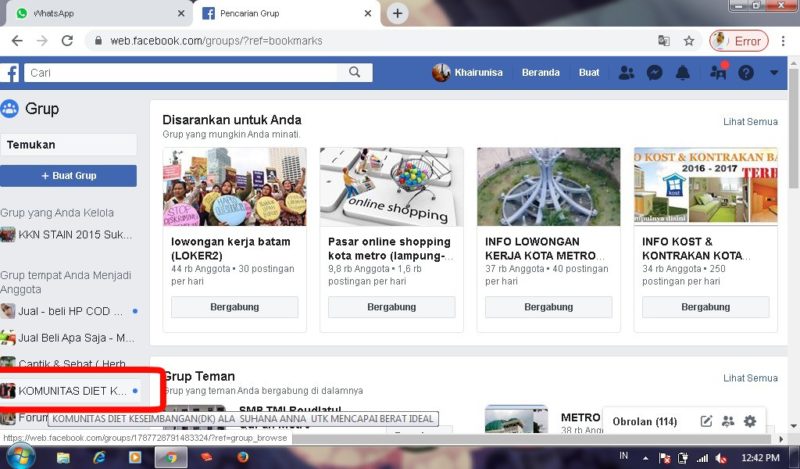The image size is (800, 469).
Task: Open Chrome three-dot menu
Action: click(x=783, y=41)
